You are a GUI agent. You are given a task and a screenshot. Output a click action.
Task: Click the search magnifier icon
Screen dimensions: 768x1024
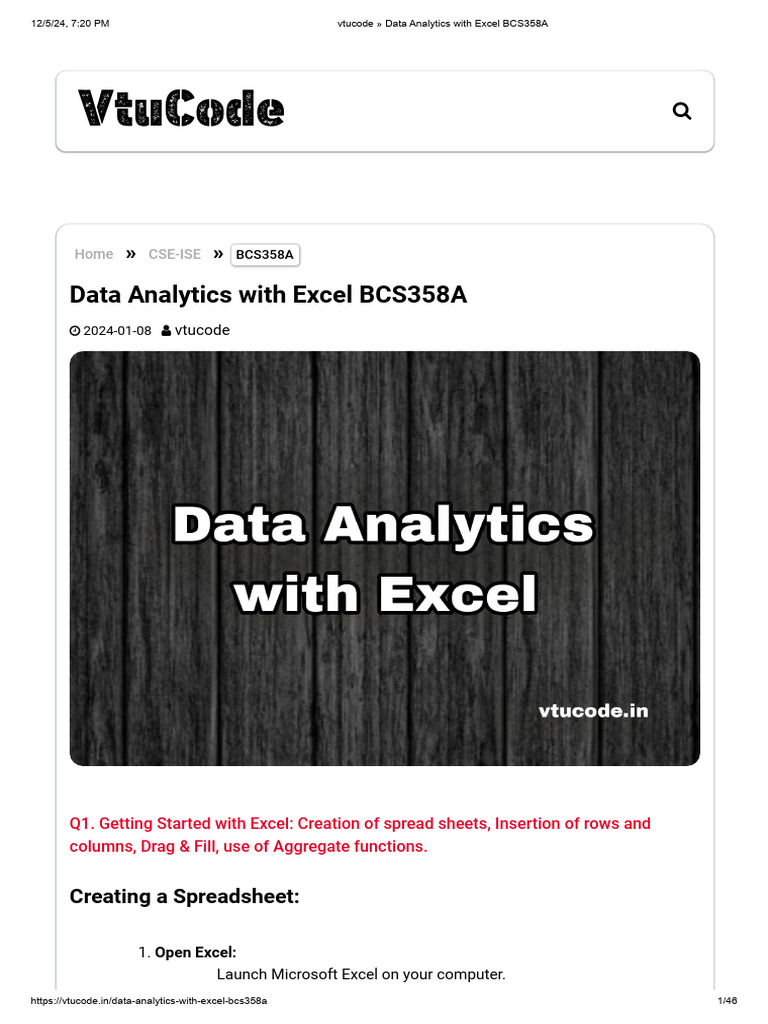[682, 111]
